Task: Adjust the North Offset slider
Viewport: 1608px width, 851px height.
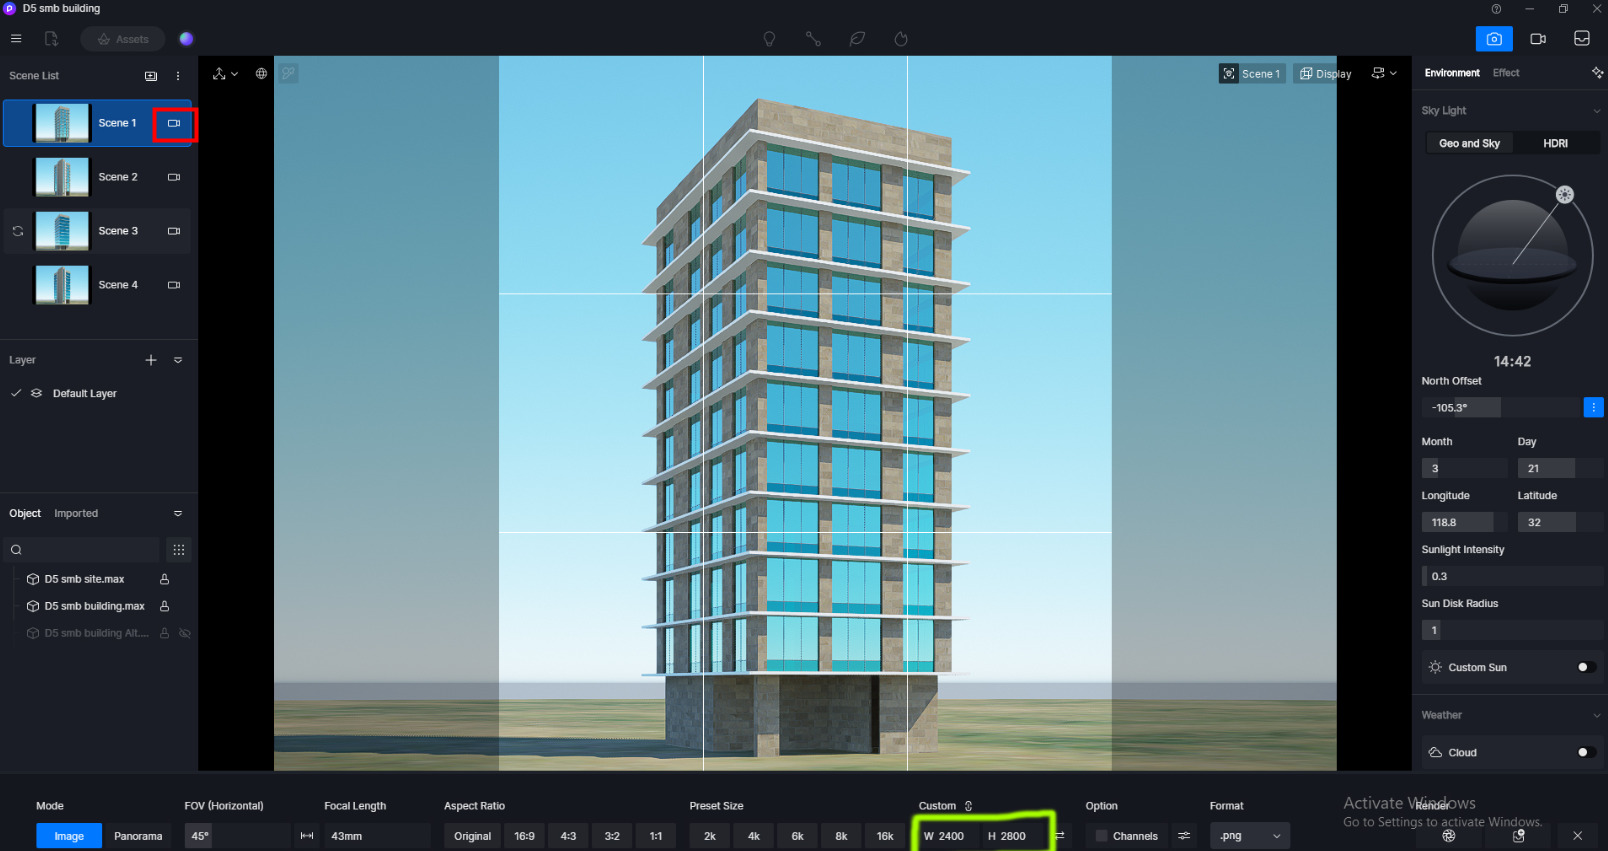Action: (x=1500, y=408)
